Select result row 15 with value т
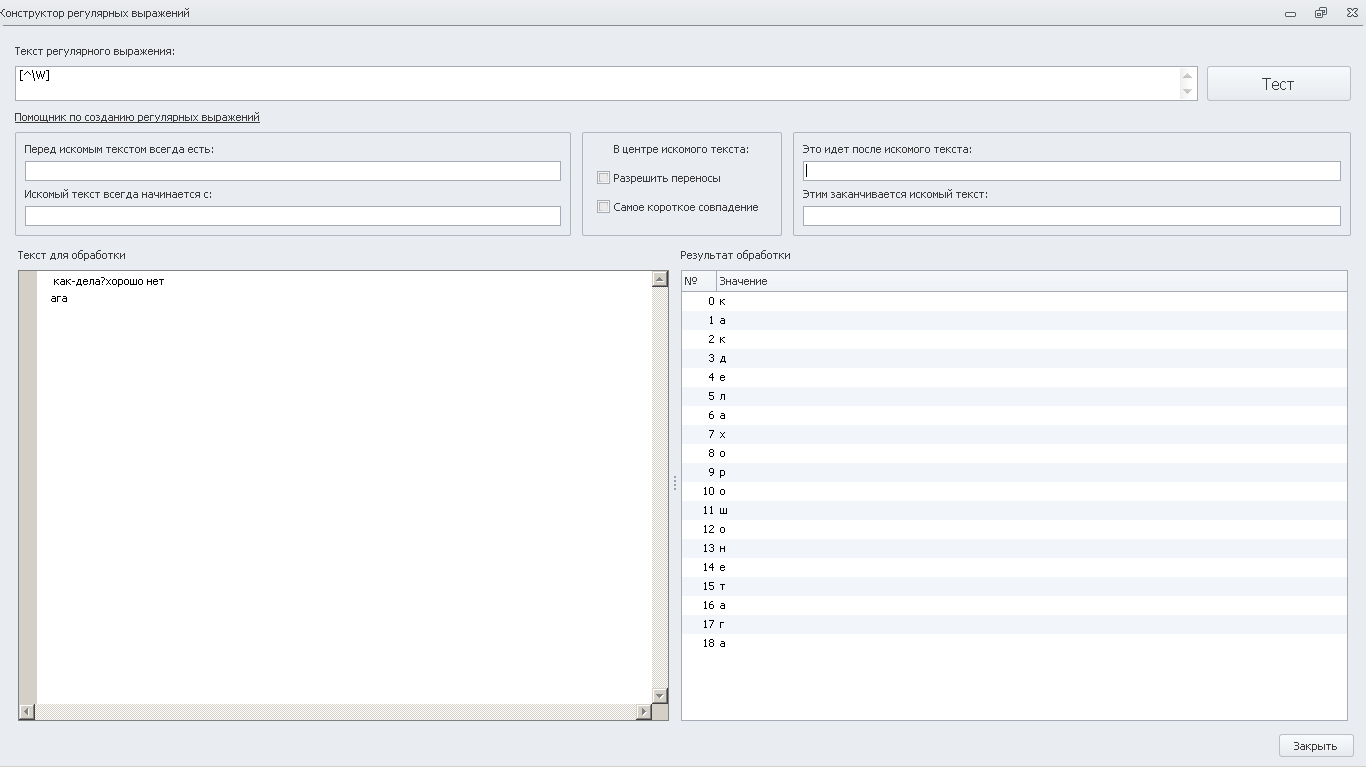Viewport: 1366px width, 768px height. click(x=1014, y=586)
